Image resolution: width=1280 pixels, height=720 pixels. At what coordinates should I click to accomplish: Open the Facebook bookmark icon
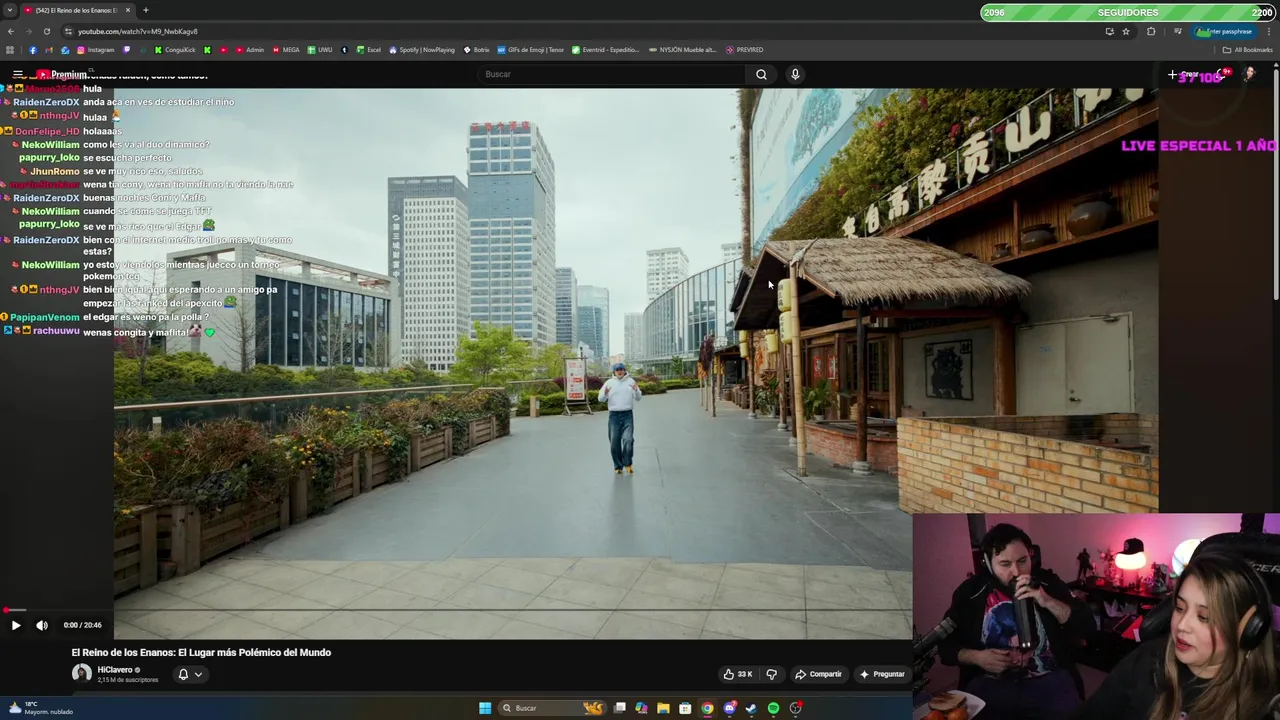click(32, 50)
